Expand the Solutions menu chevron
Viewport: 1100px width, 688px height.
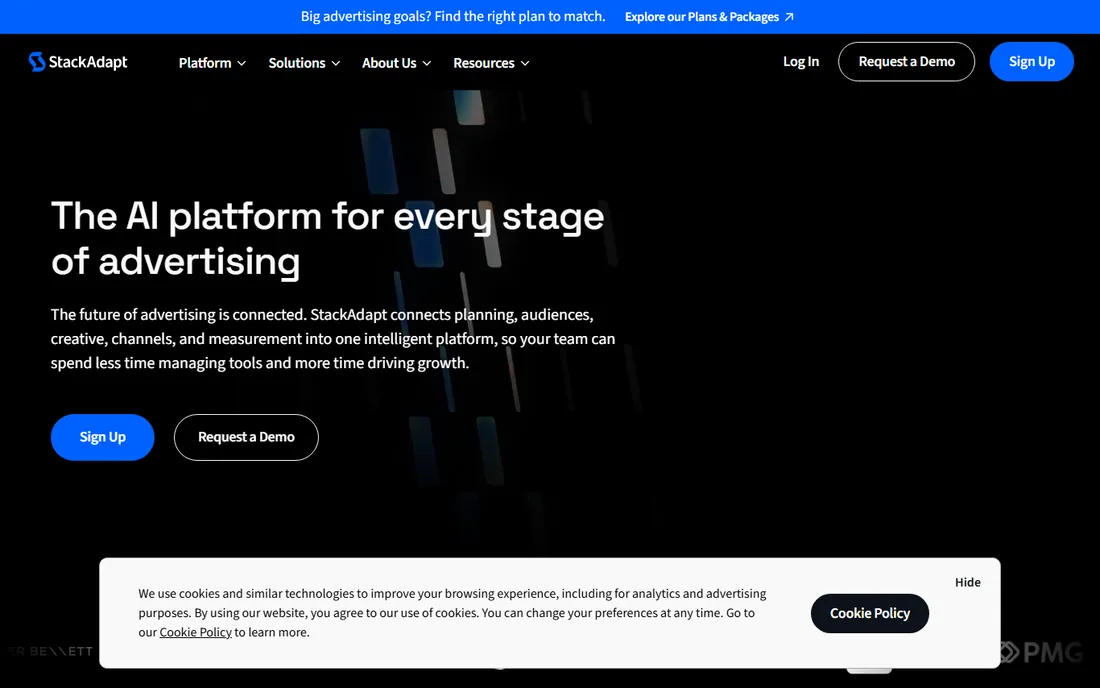pos(335,63)
